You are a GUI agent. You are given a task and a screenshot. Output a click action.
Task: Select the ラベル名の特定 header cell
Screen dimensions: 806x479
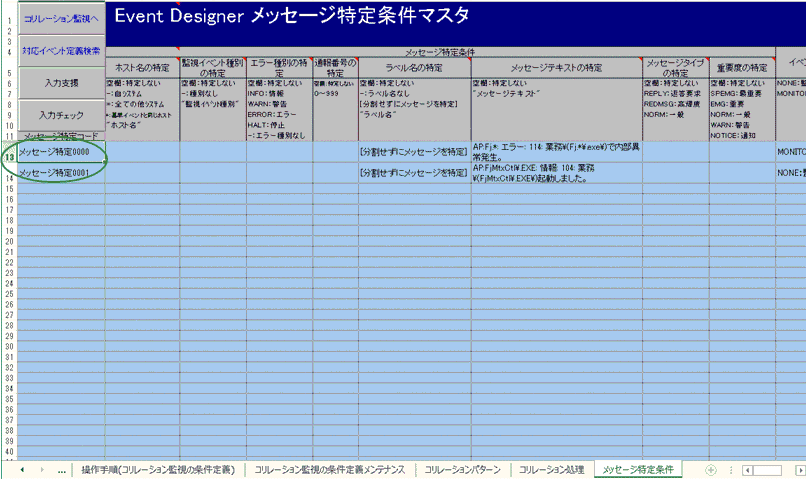click(414, 68)
